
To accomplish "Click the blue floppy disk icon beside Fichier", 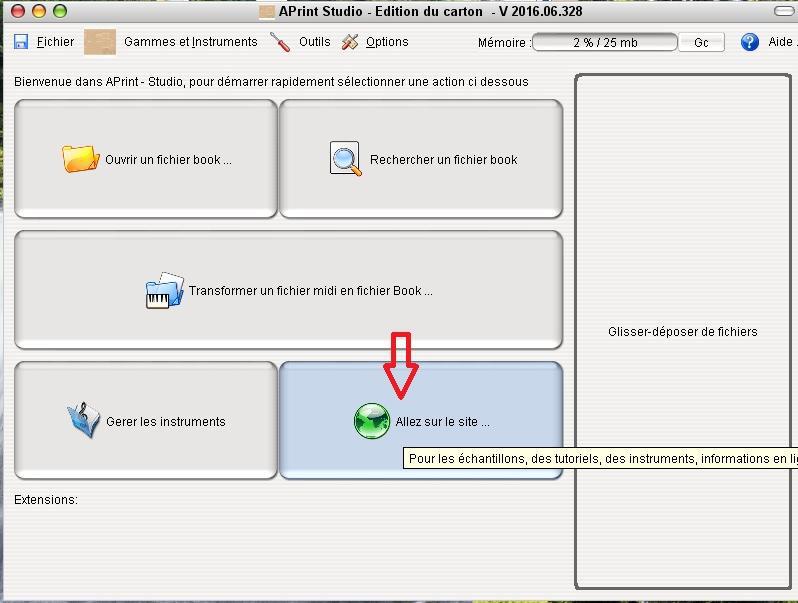I will 22,42.
